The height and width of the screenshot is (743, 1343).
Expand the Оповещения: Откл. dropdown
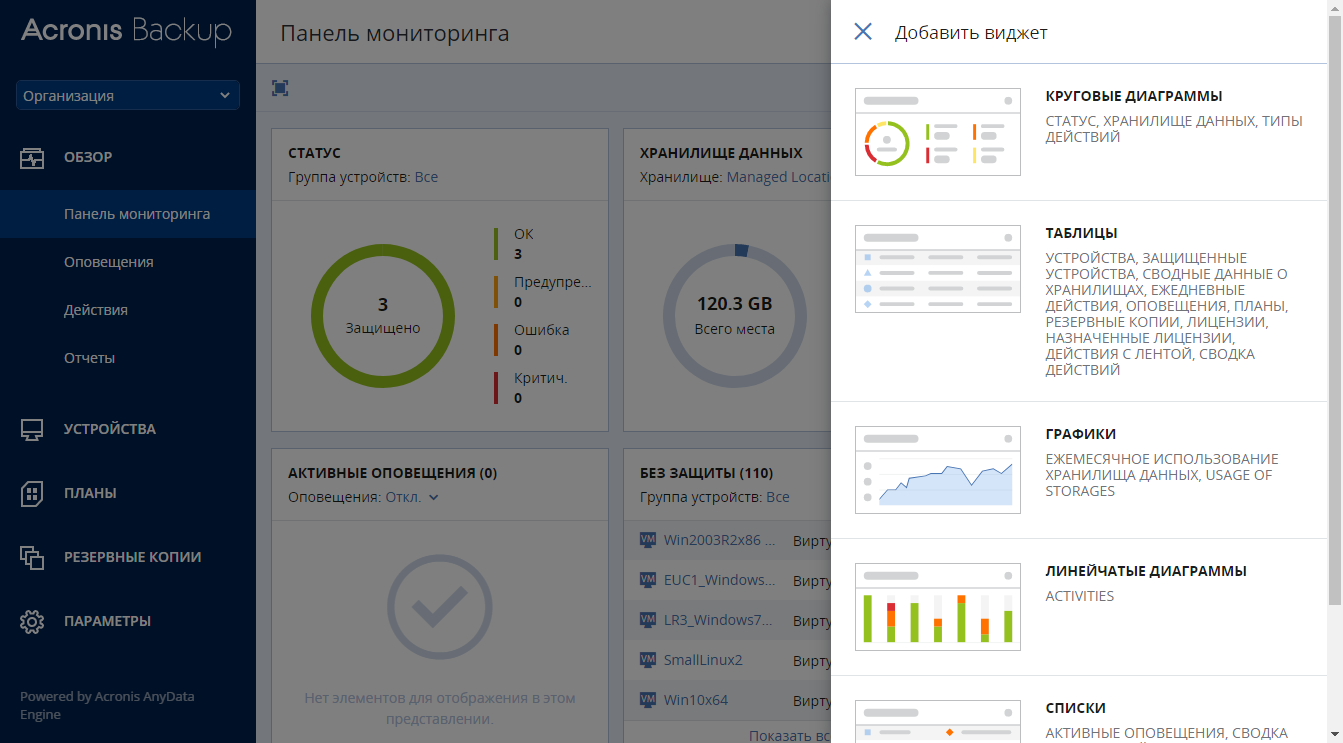412,497
